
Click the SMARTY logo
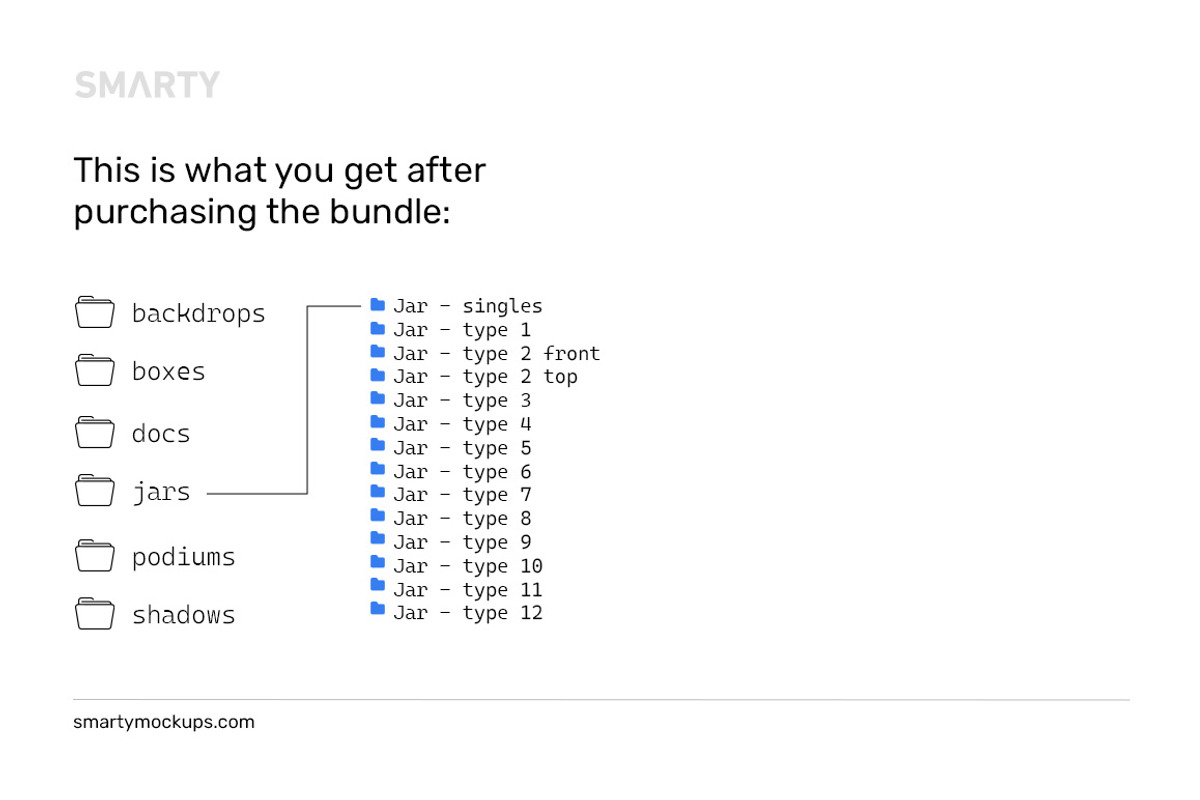click(x=147, y=85)
